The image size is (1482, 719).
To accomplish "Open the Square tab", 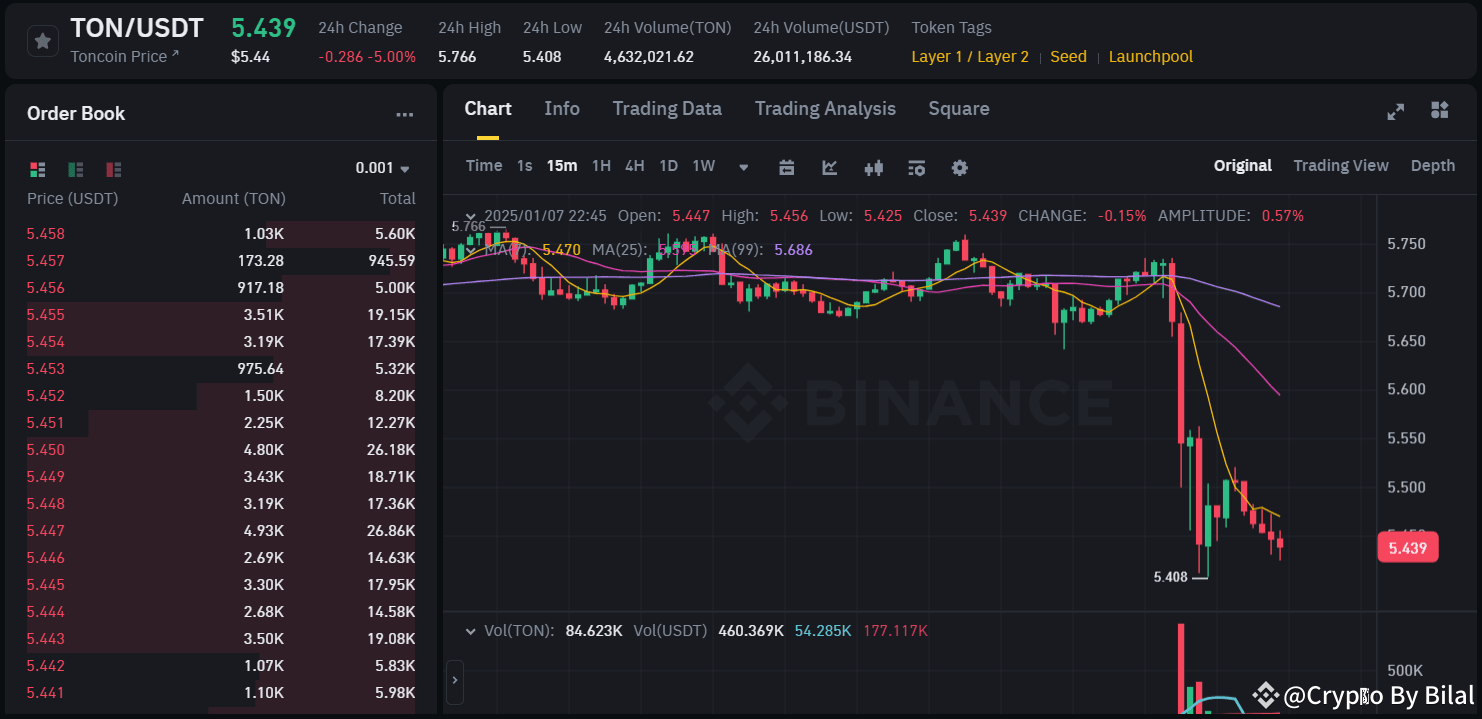I will click(x=958, y=108).
